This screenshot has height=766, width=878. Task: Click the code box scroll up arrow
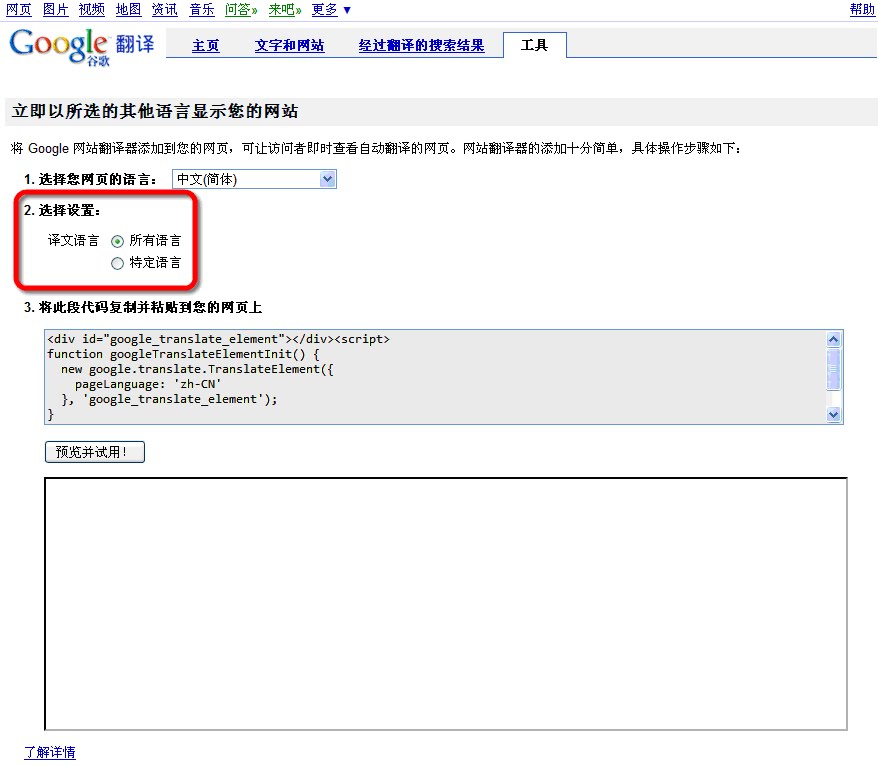click(x=833, y=339)
